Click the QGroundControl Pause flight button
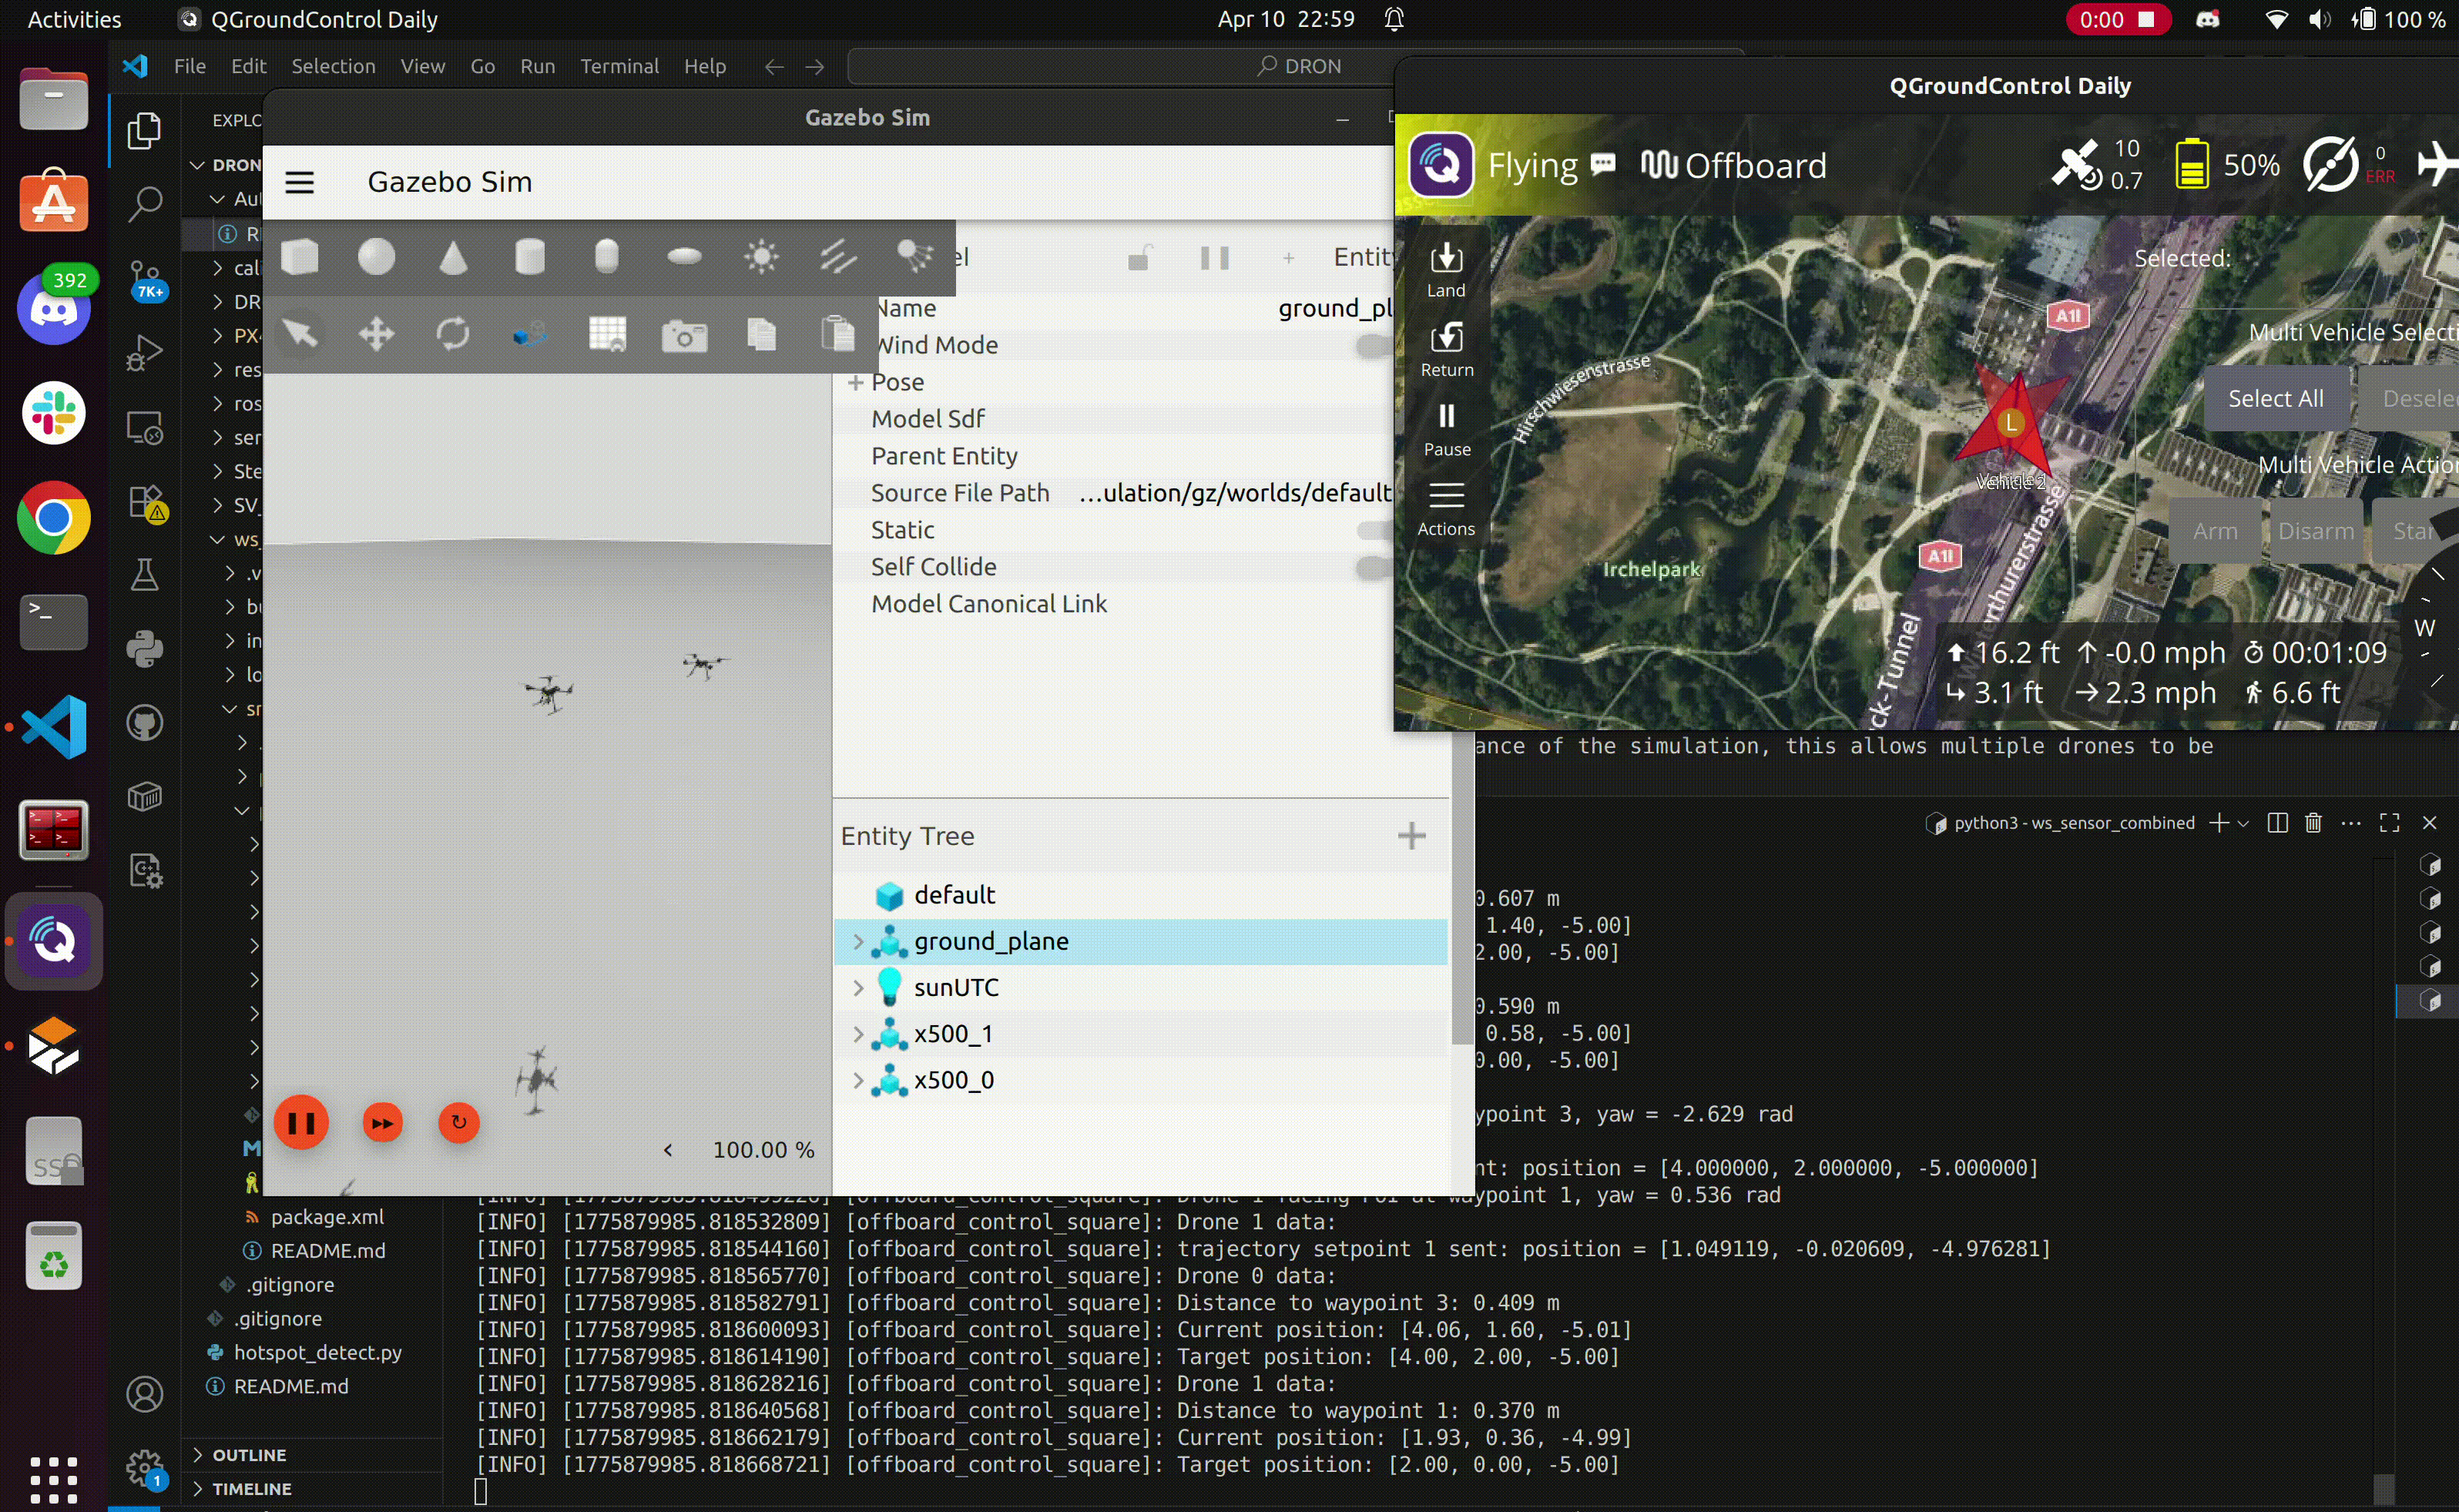Image resolution: width=2459 pixels, height=1512 pixels. coord(1446,429)
